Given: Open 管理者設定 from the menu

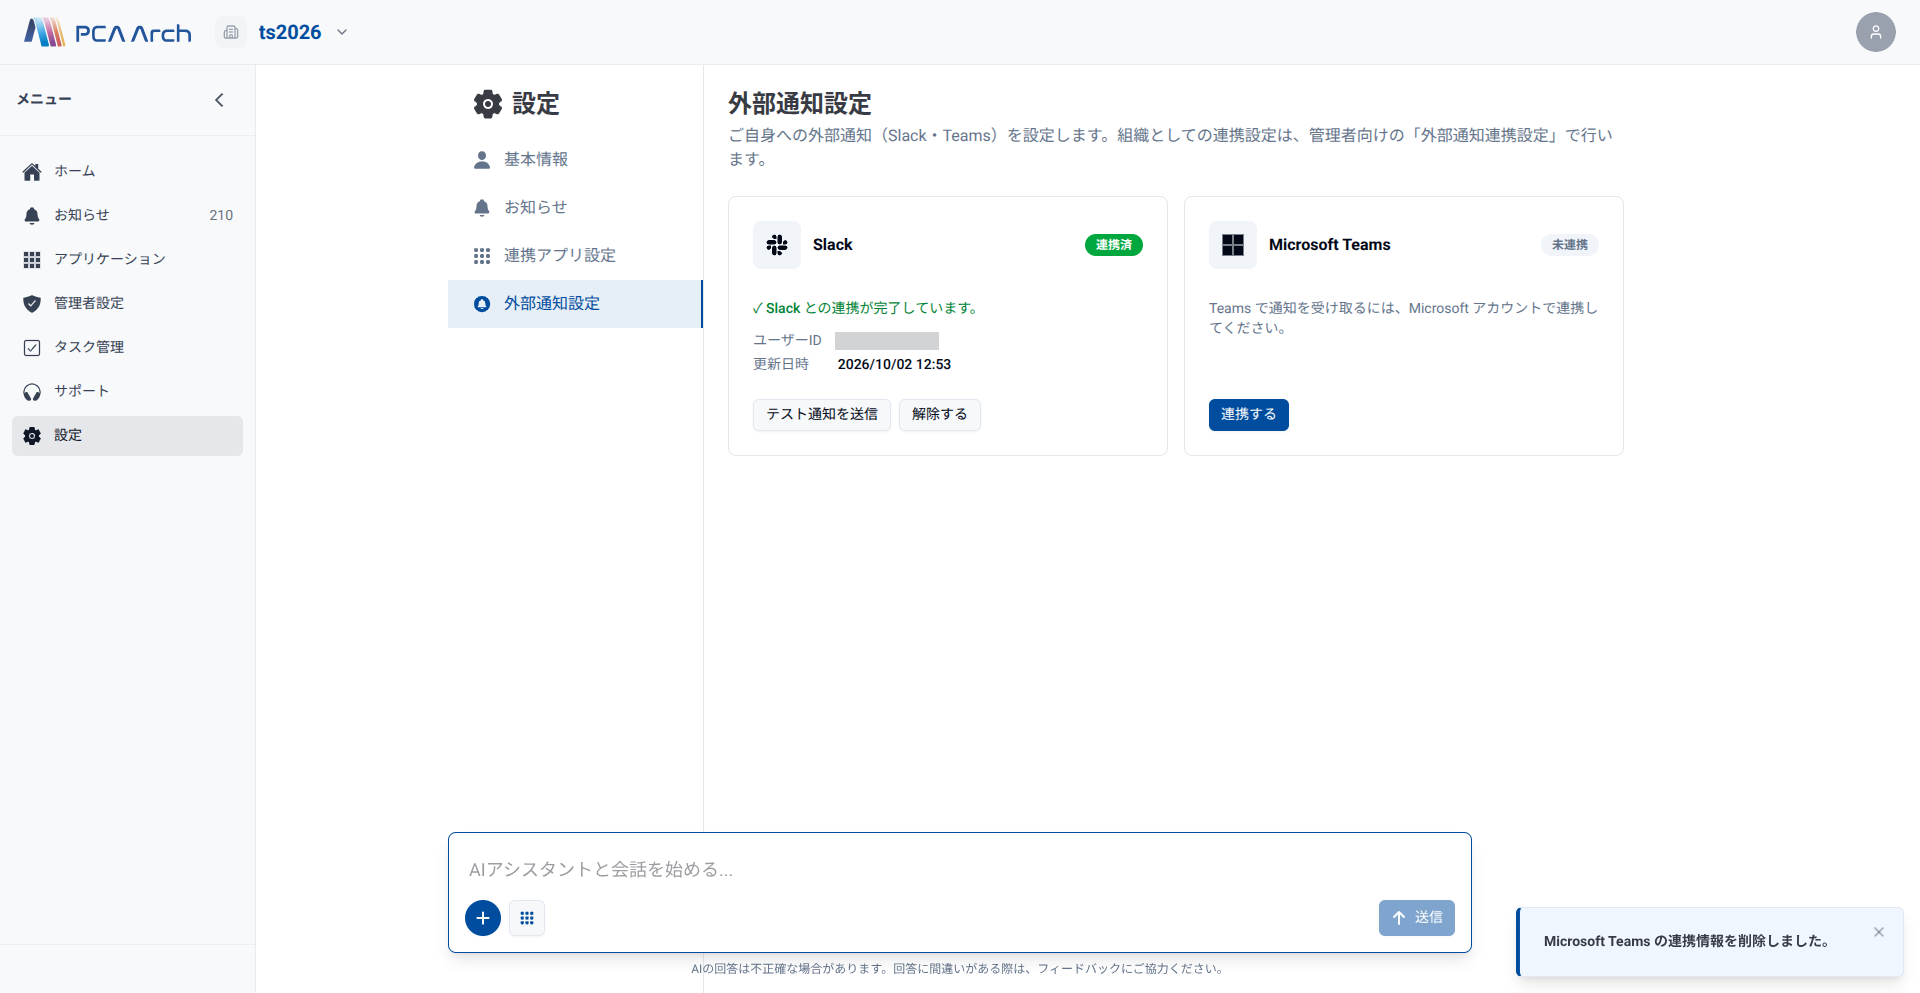Looking at the screenshot, I should (x=127, y=304).
